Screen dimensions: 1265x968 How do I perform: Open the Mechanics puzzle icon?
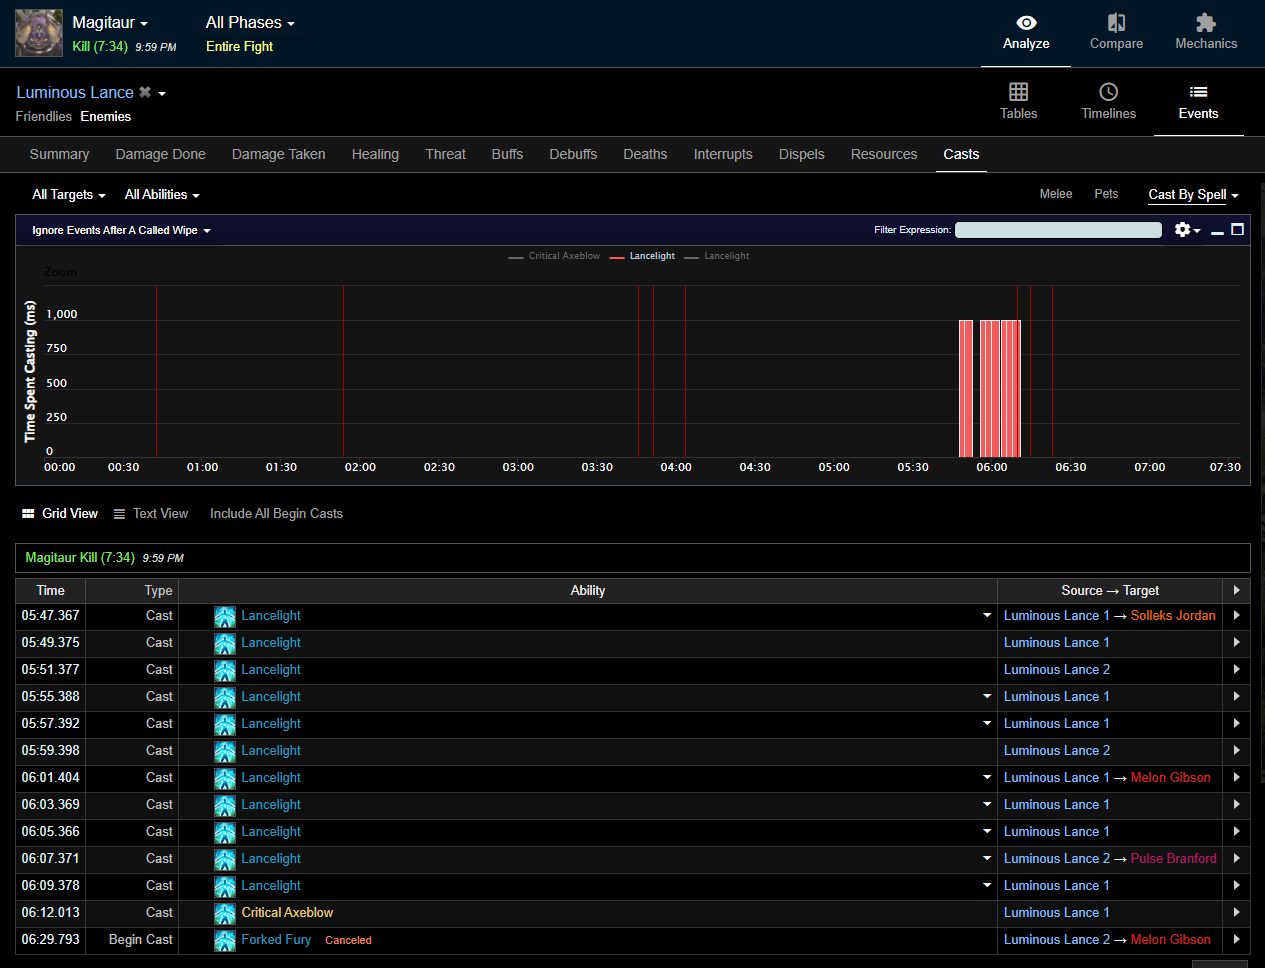(x=1206, y=22)
